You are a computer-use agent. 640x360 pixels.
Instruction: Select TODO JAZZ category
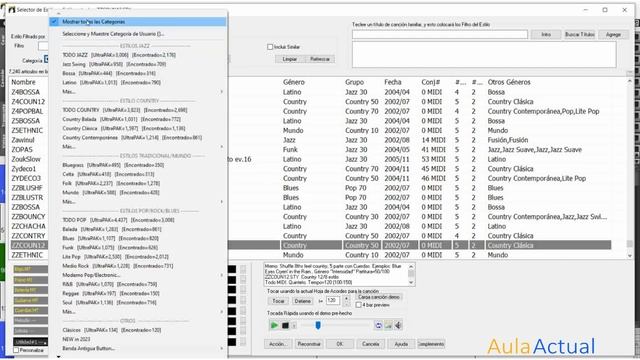[138, 55]
